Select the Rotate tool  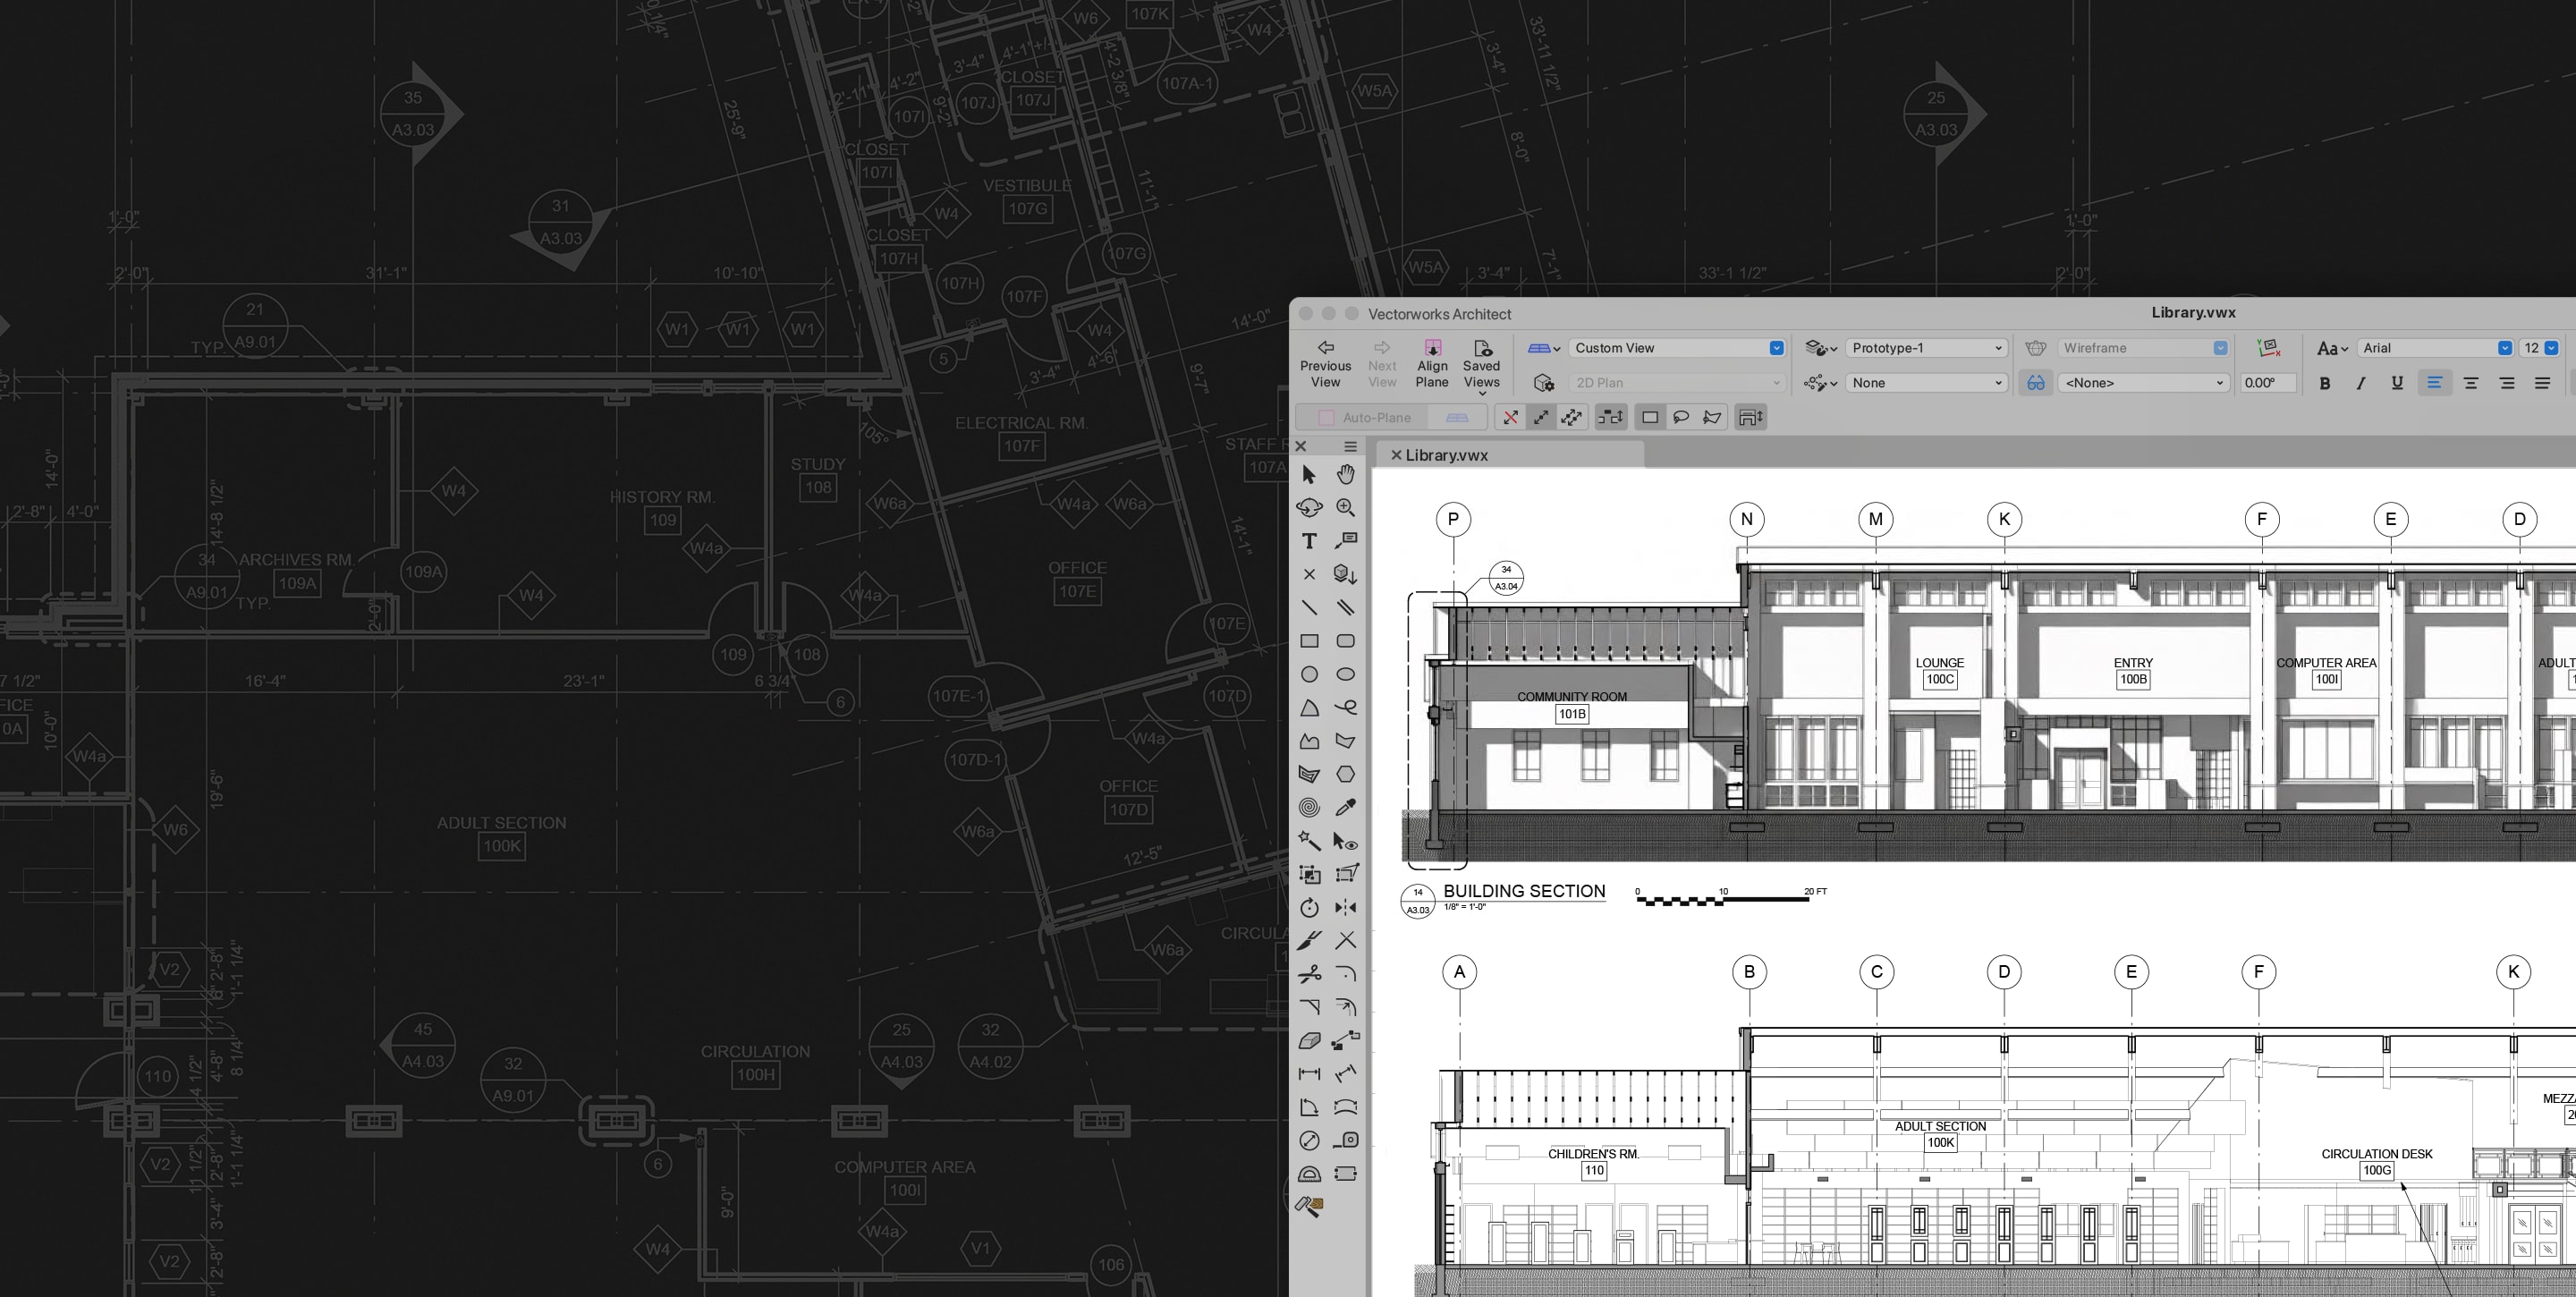1309,908
